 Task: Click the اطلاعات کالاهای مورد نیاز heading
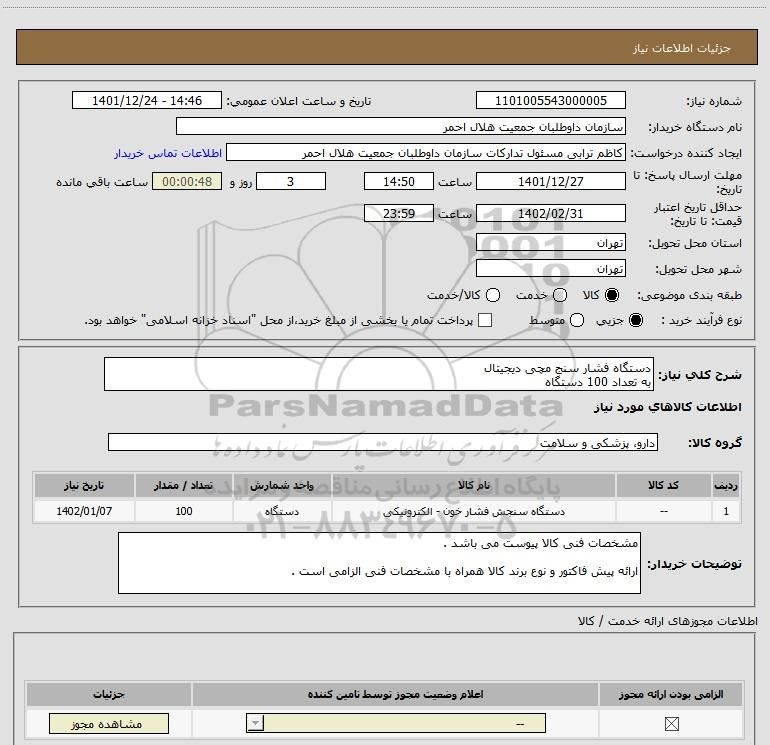(x=667, y=407)
